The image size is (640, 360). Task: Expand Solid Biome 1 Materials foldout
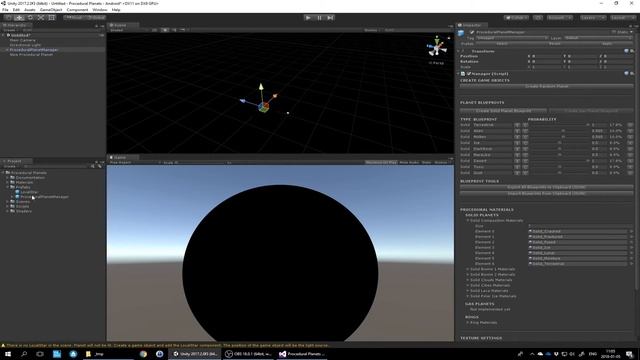[x=468, y=269]
